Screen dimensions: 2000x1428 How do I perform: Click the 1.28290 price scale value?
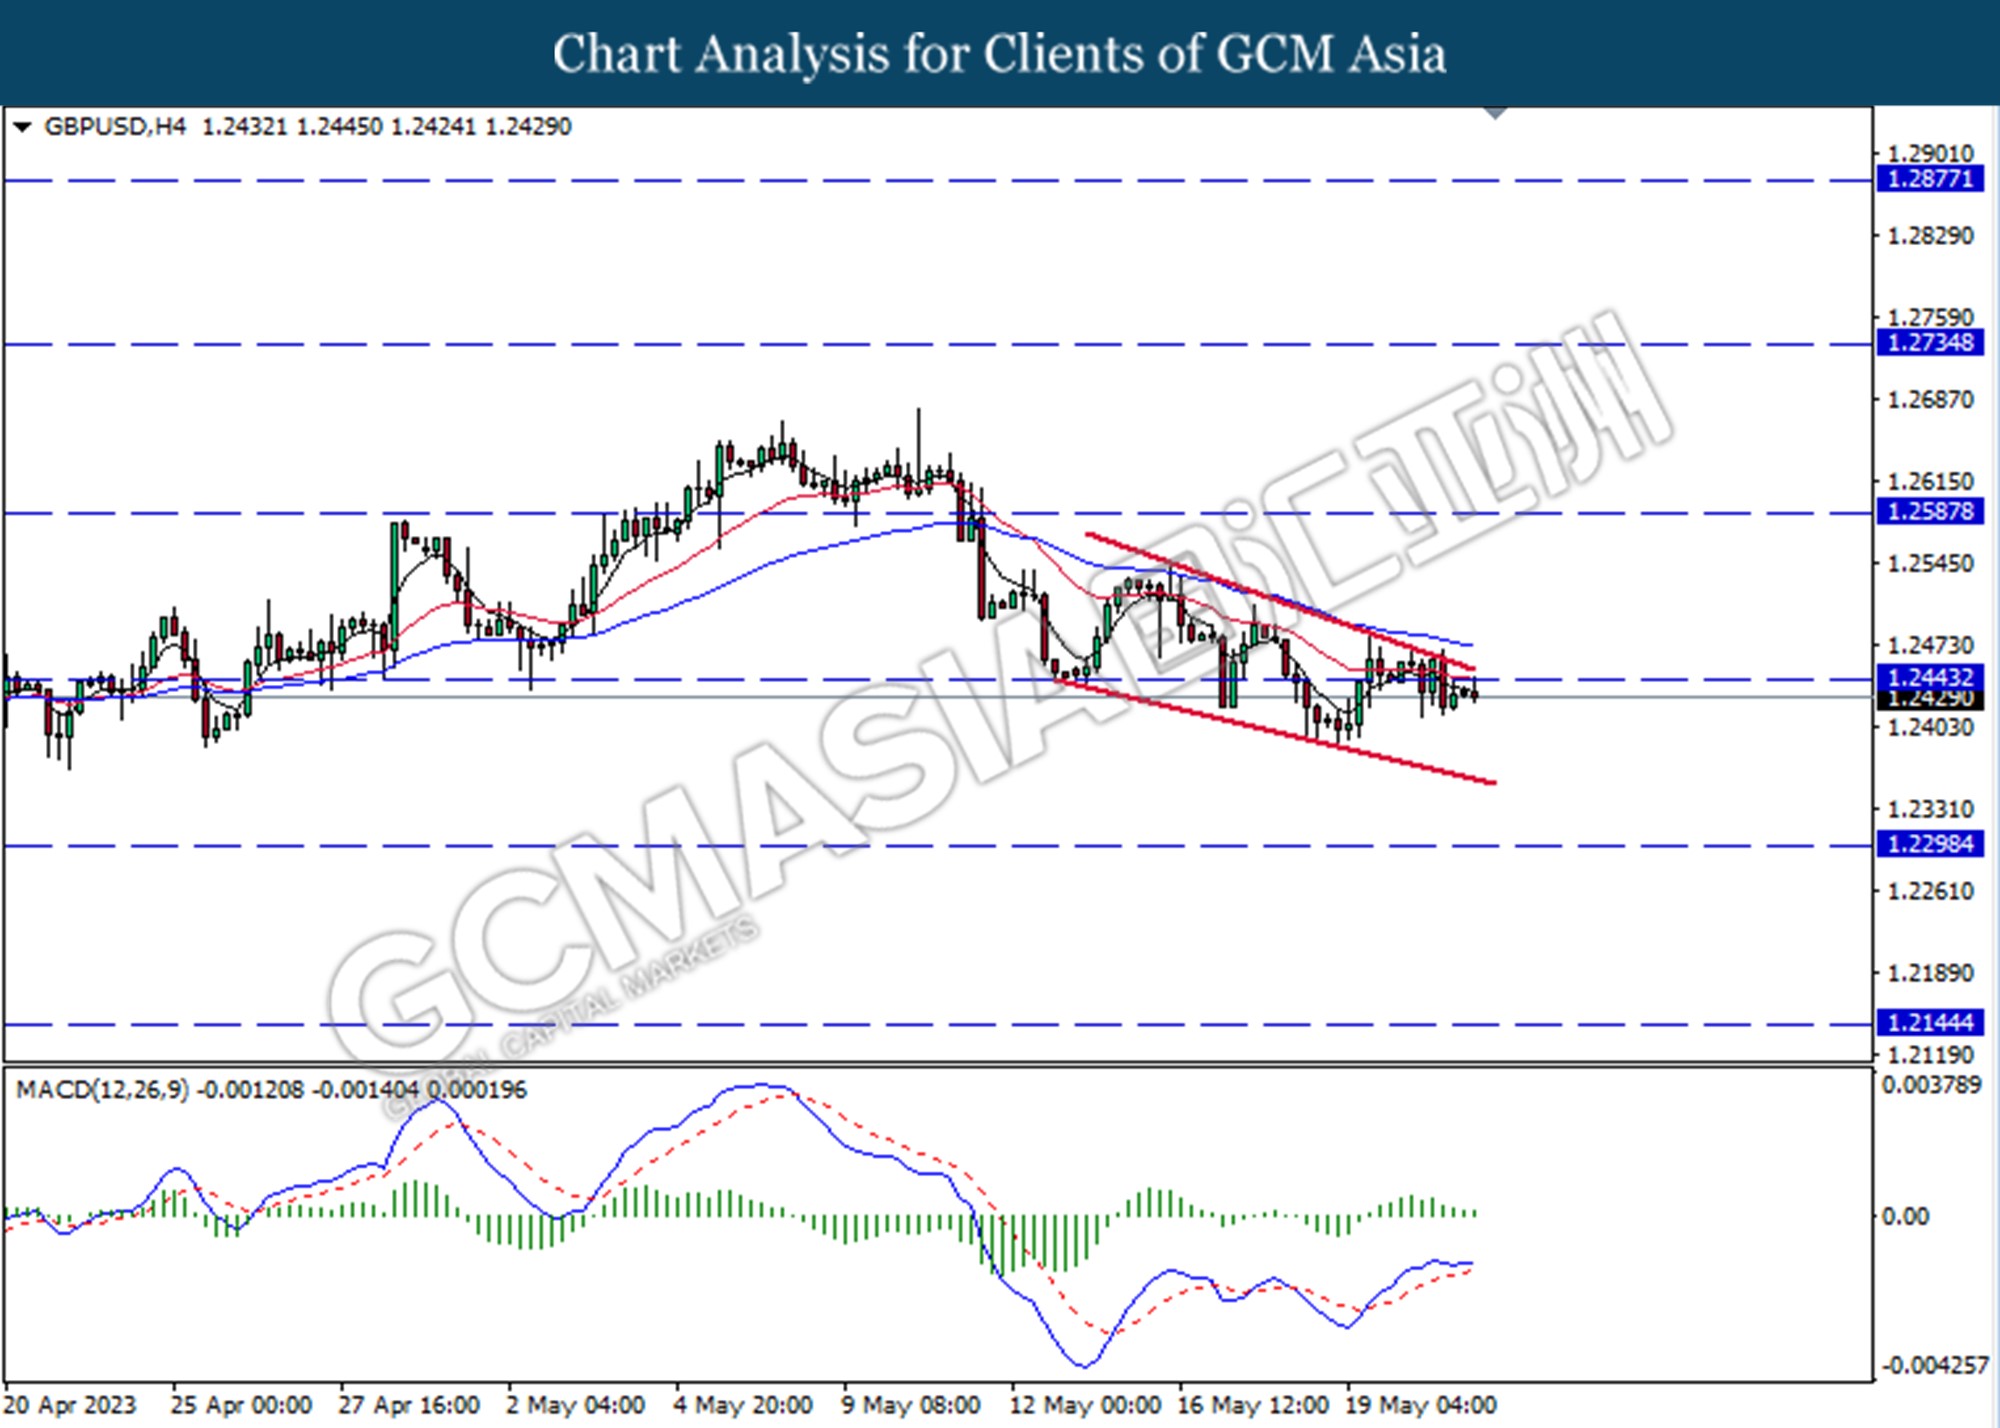[x=1930, y=236]
